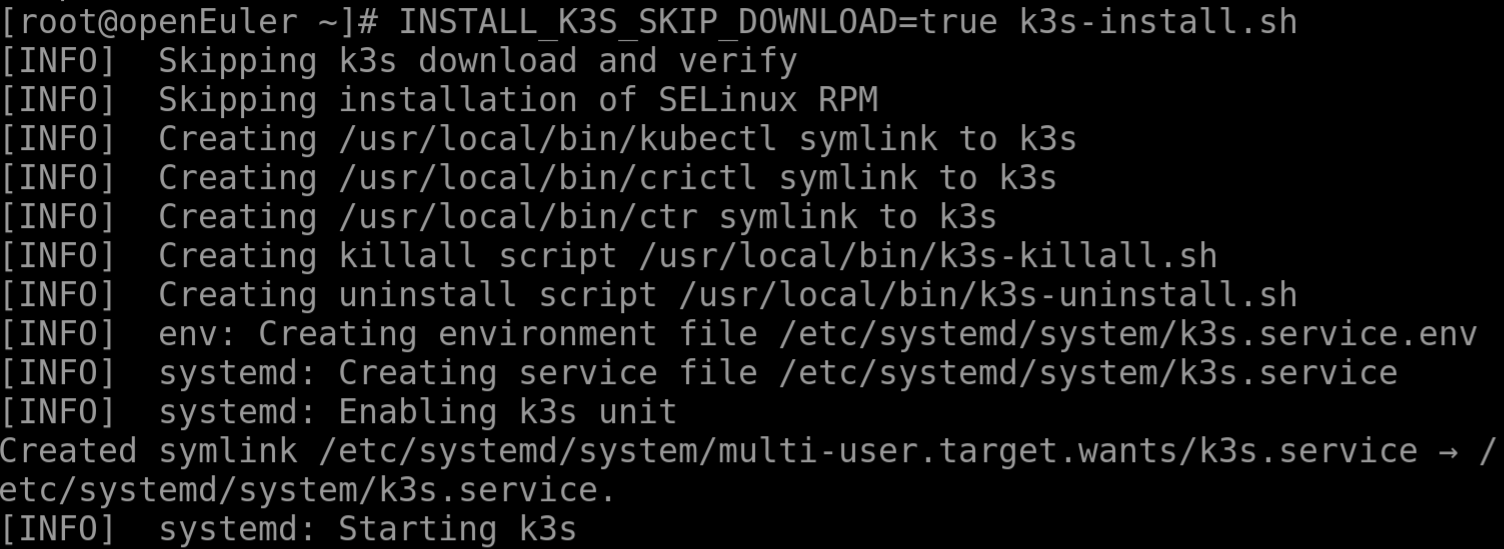The width and height of the screenshot is (1504, 549).
Task: Click the "Skipping installation of SELinux RPM" line
Action: click(517, 99)
